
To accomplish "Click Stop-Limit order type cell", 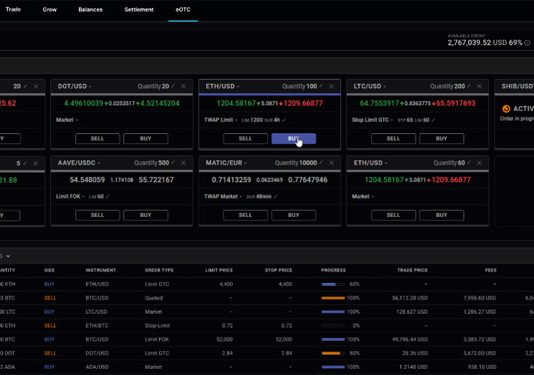I will [157, 326].
